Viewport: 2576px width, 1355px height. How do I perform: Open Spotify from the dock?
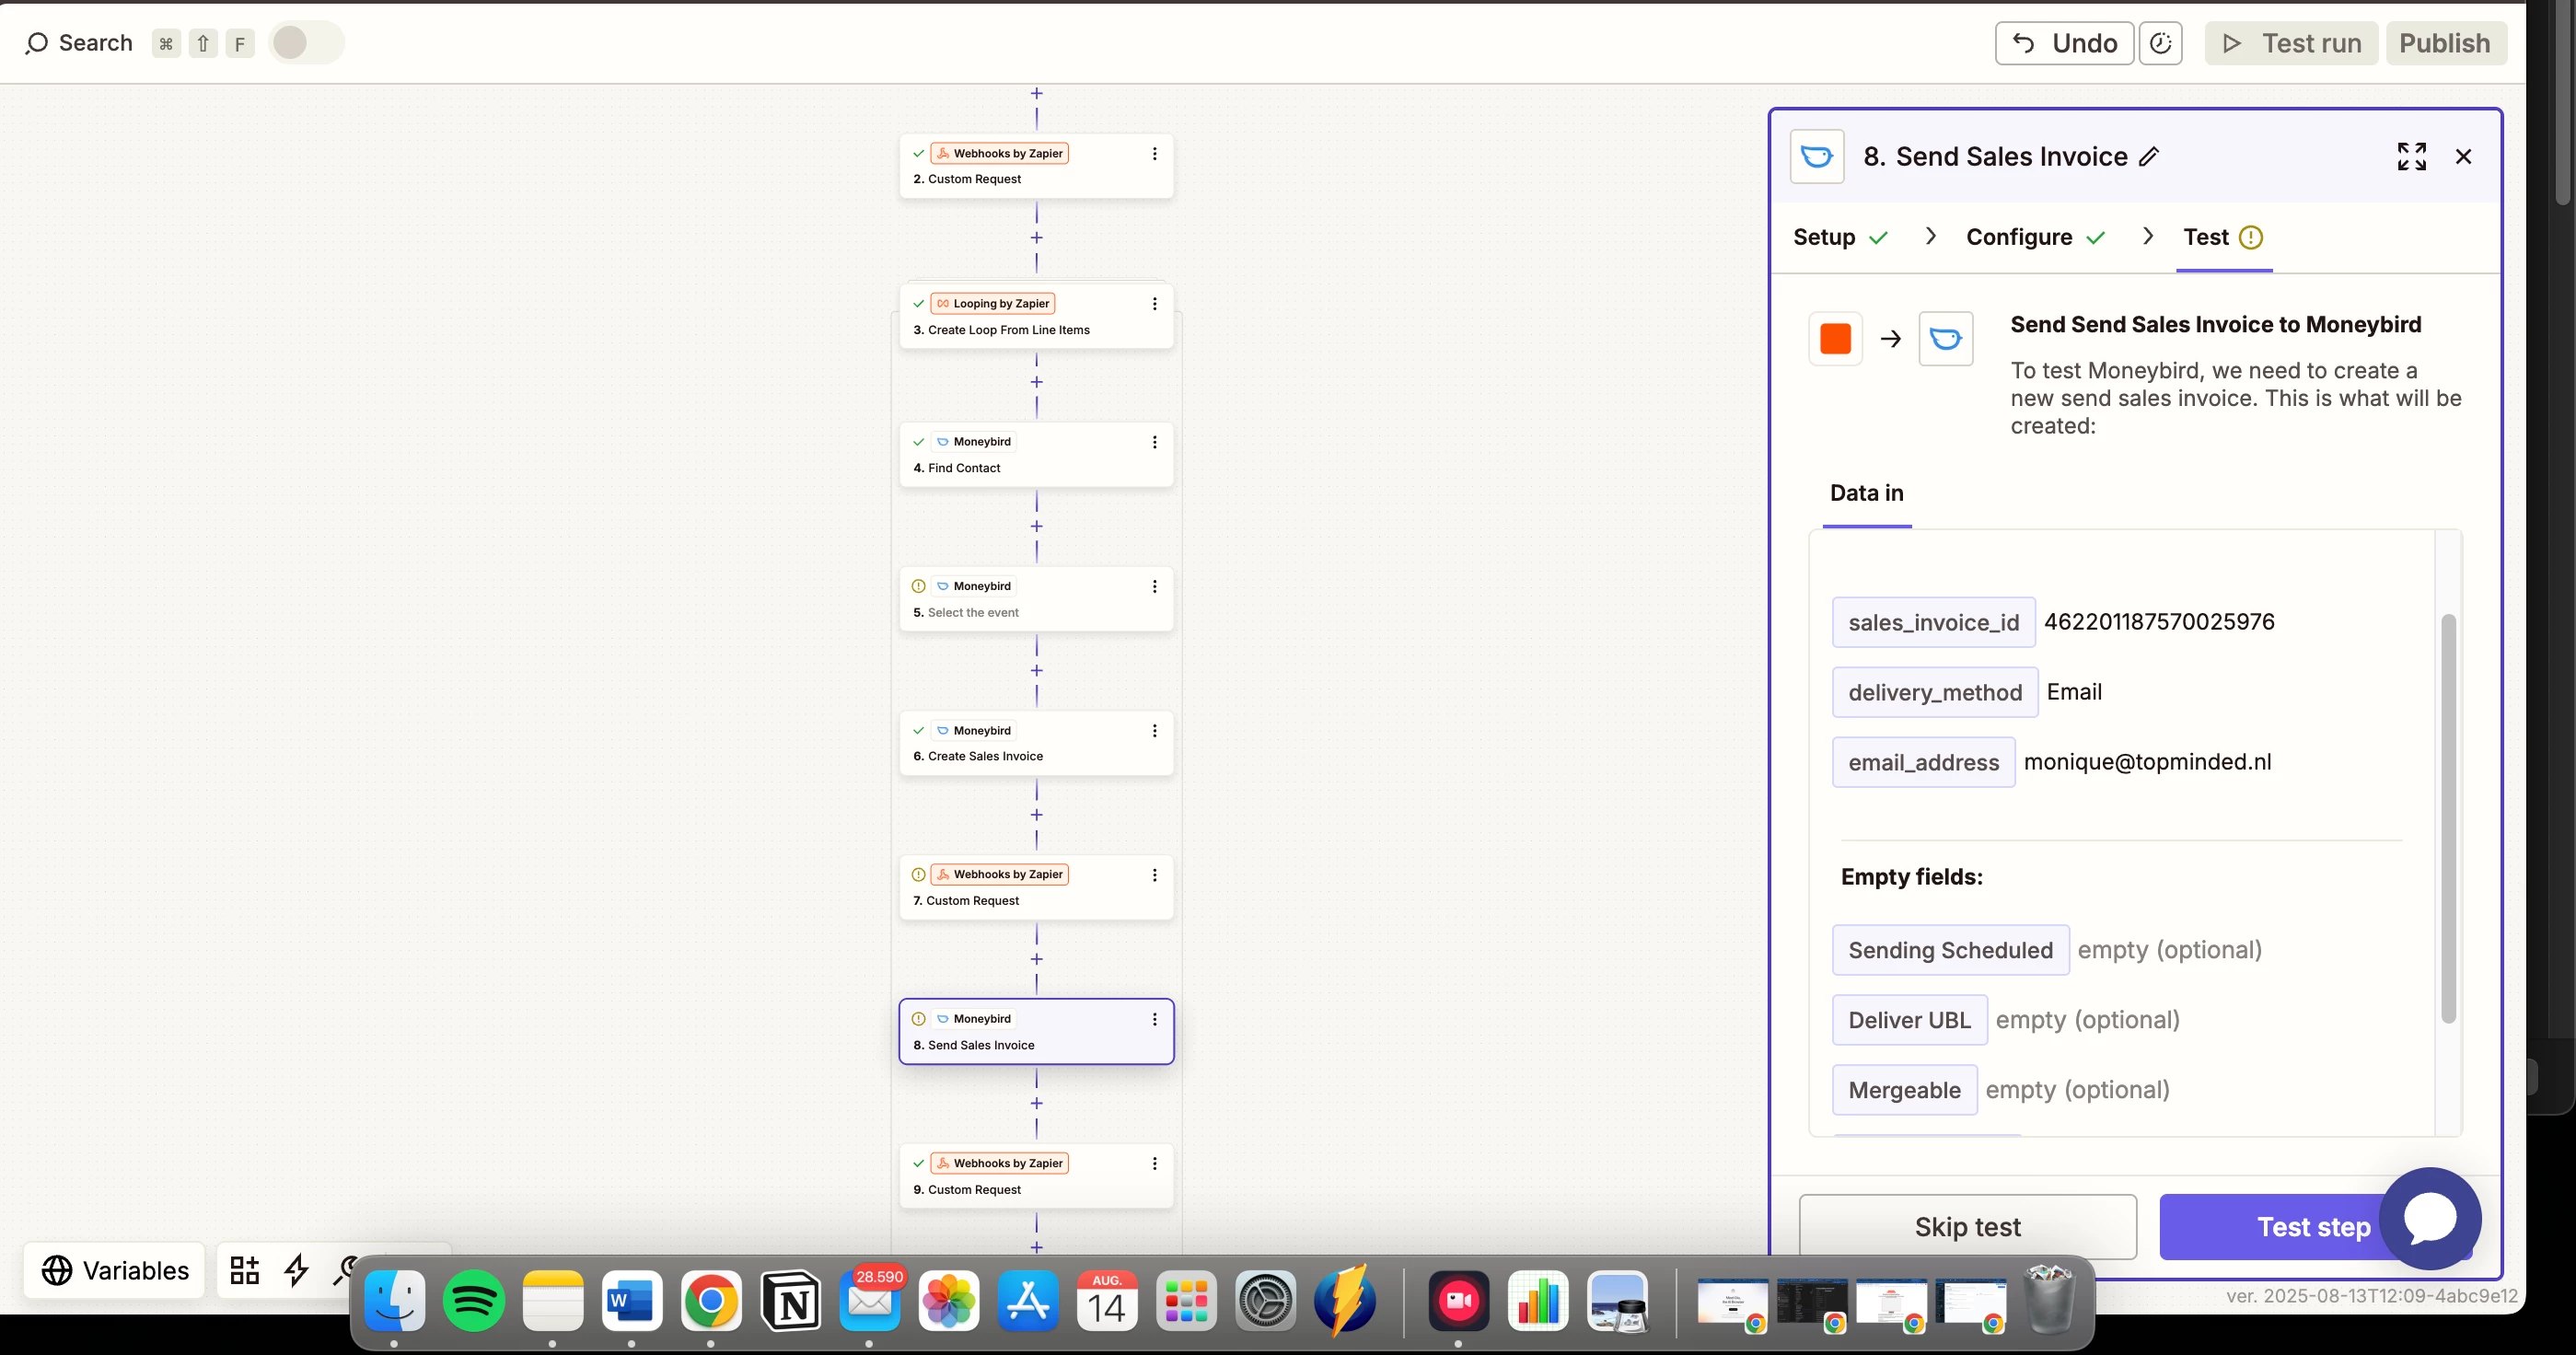click(474, 1301)
